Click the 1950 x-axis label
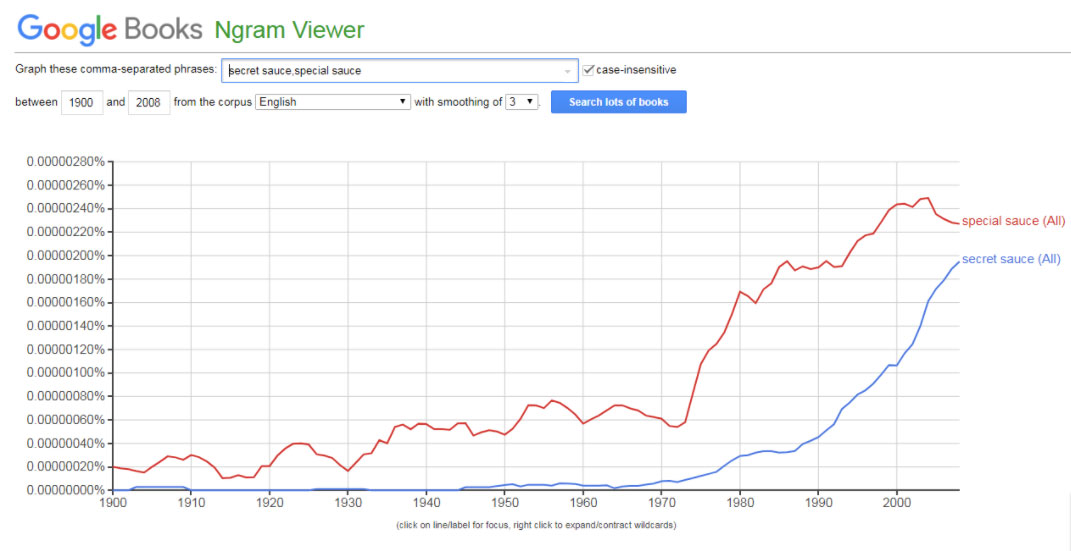This screenshot has width=1071, height=551. [505, 503]
